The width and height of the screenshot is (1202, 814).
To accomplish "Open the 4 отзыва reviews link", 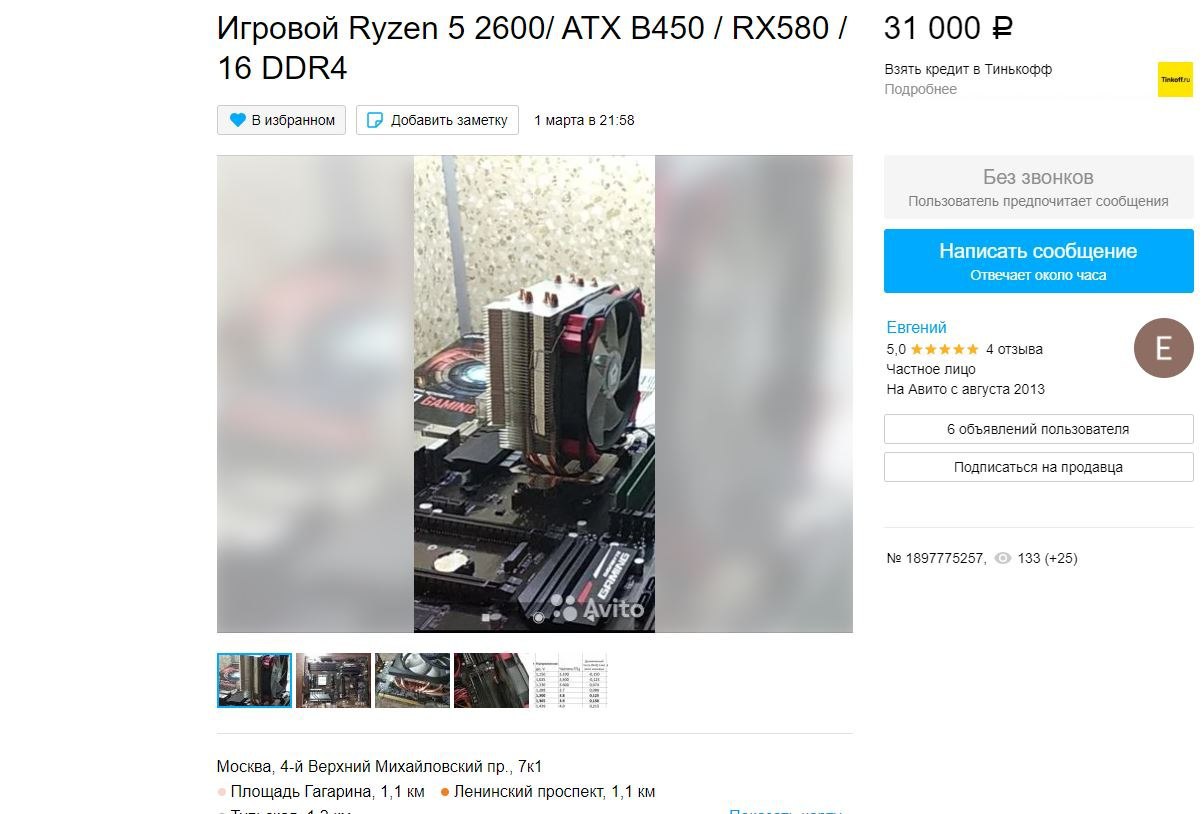I will point(1014,349).
